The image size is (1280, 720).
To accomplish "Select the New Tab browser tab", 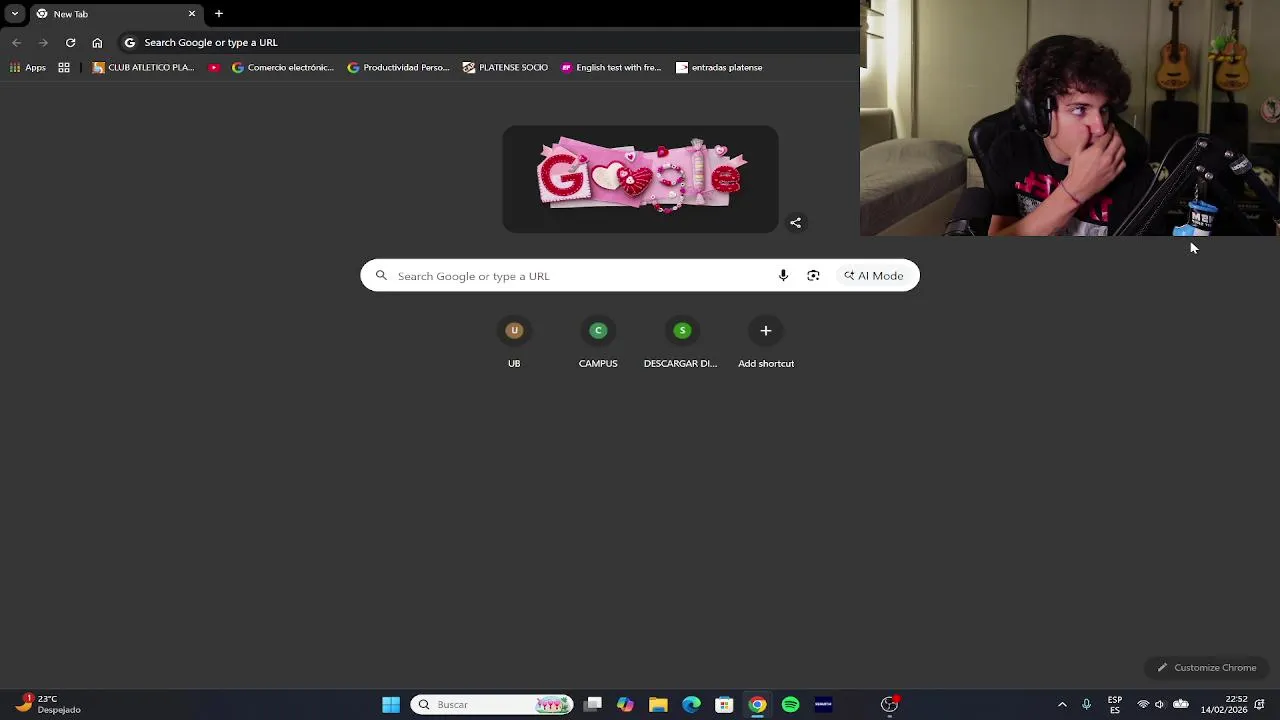I will pyautogui.click(x=115, y=14).
